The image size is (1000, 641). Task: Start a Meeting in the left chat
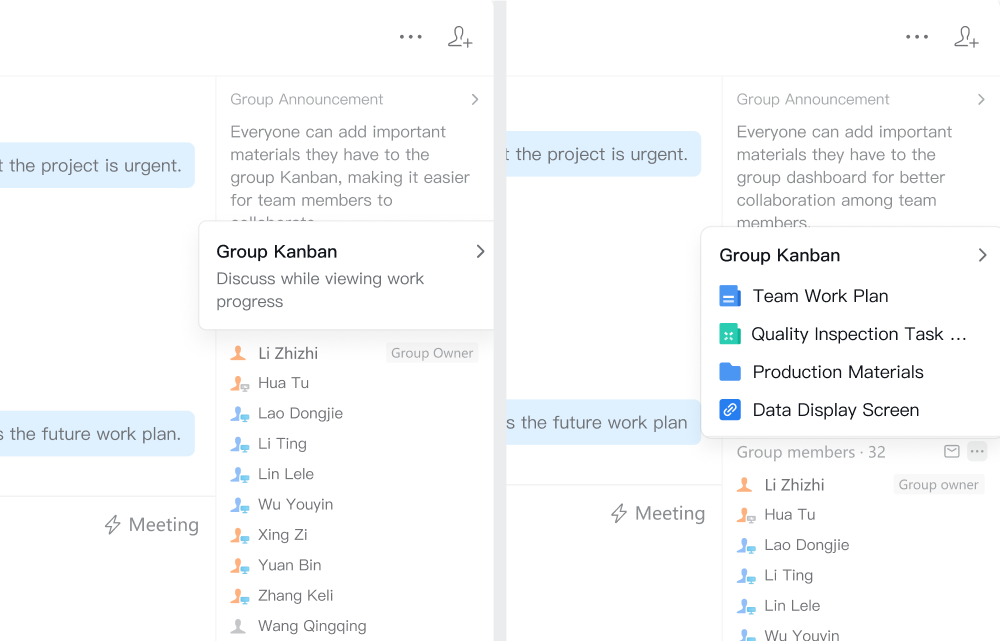click(x=152, y=525)
